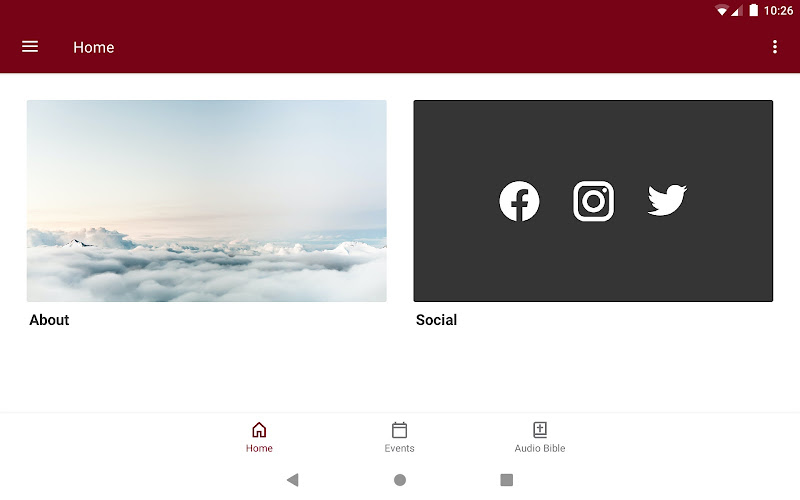Select the Events calendar icon
Screen dimensions: 800x500
tap(399, 430)
